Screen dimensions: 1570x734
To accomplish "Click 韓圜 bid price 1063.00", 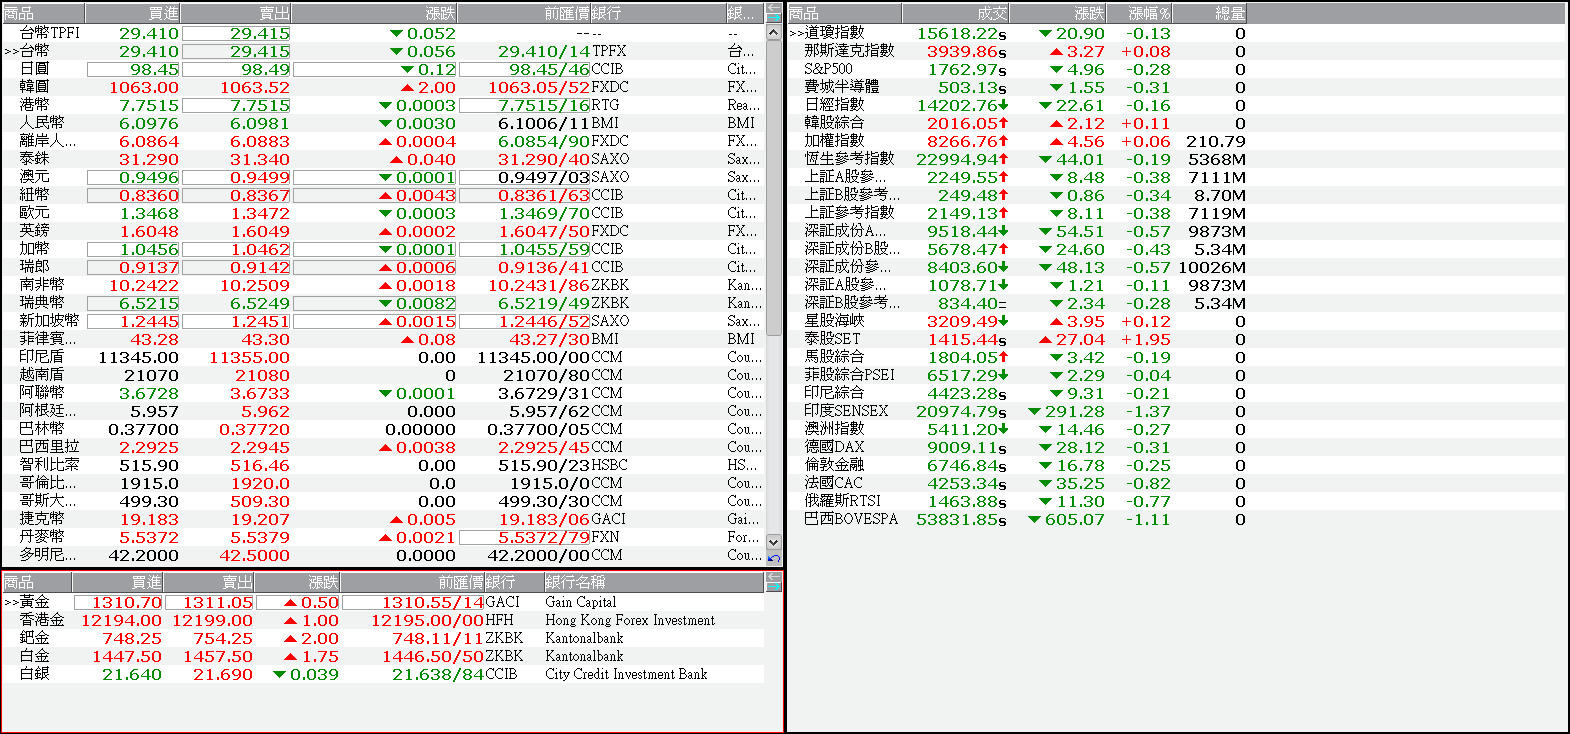I will point(144,87).
